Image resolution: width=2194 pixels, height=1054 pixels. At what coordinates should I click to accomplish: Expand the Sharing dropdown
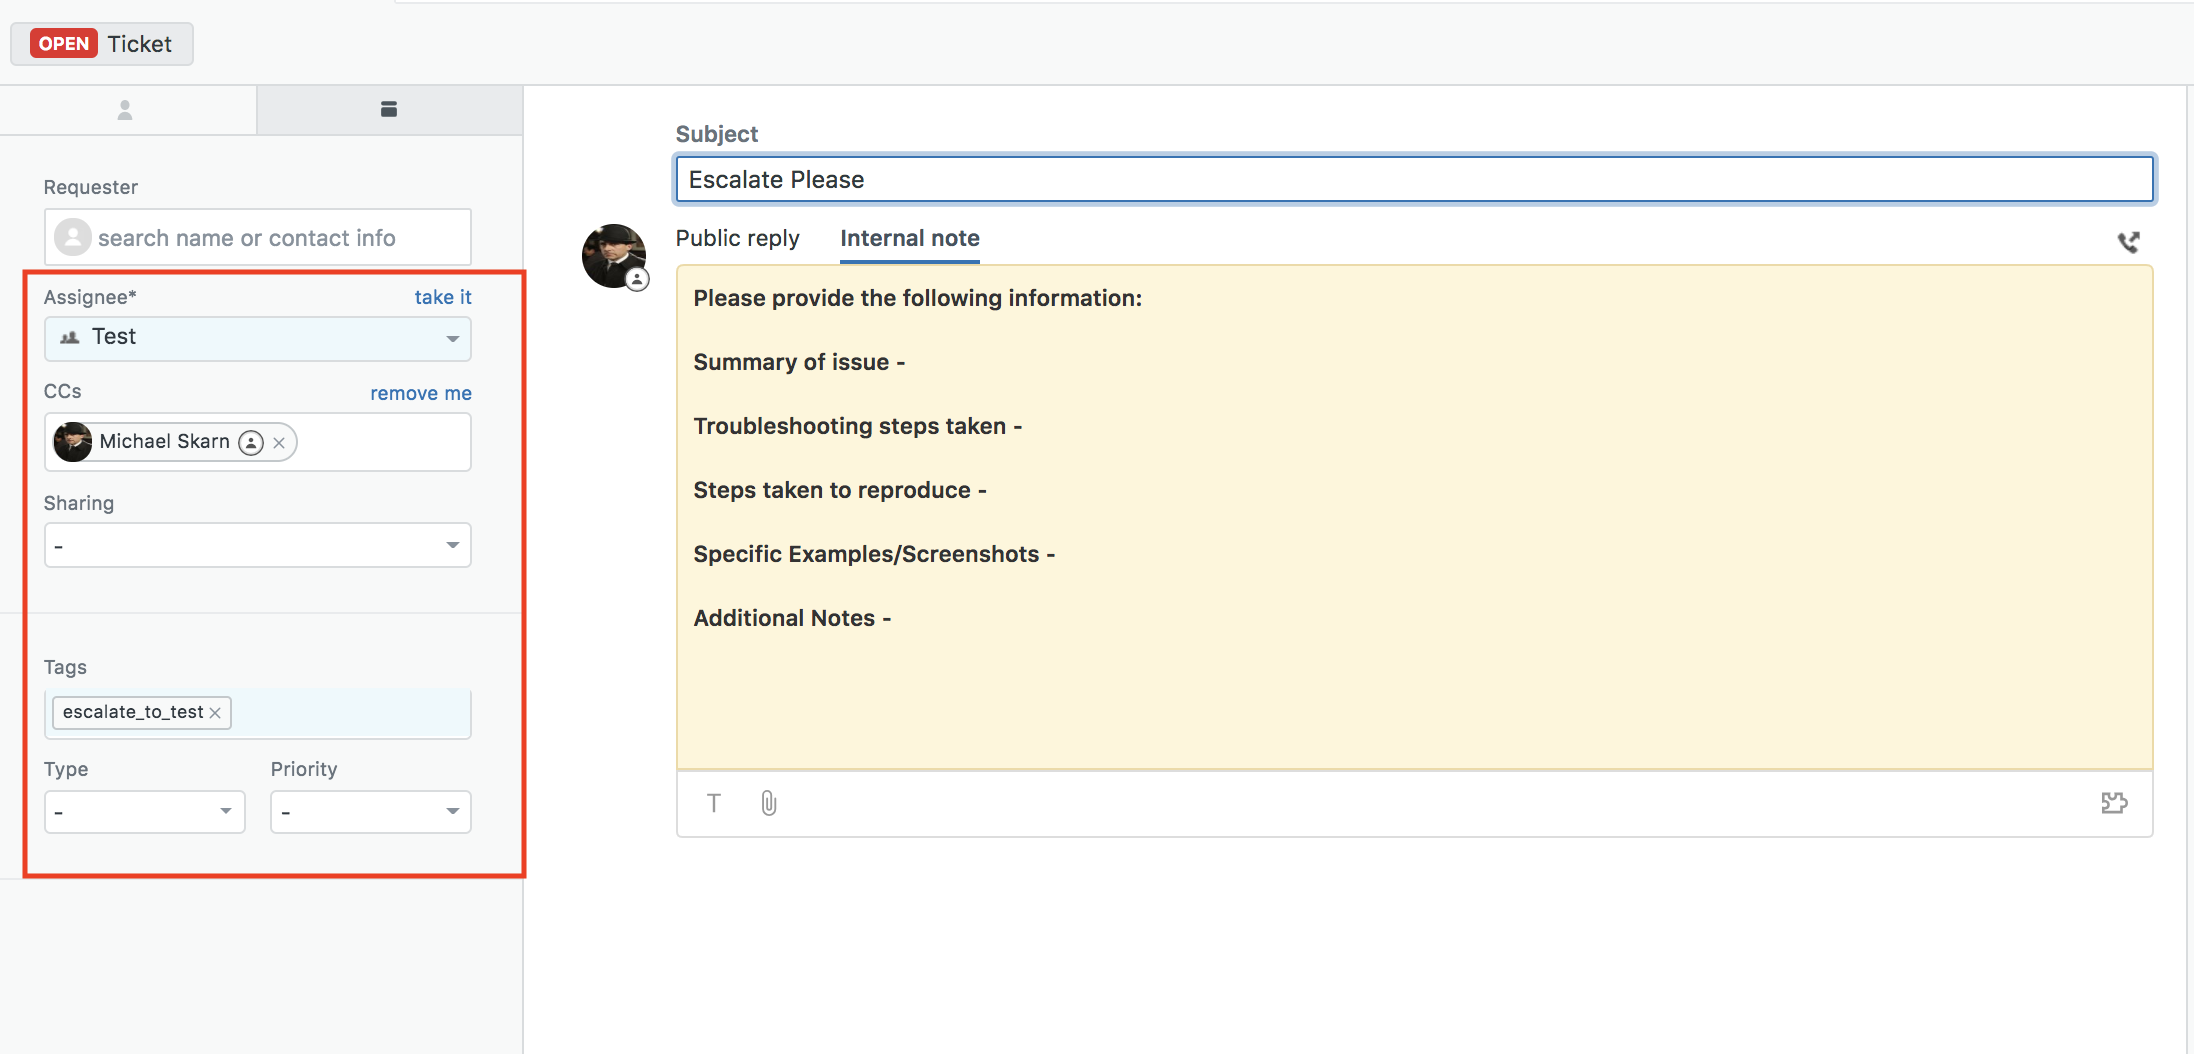(257, 545)
